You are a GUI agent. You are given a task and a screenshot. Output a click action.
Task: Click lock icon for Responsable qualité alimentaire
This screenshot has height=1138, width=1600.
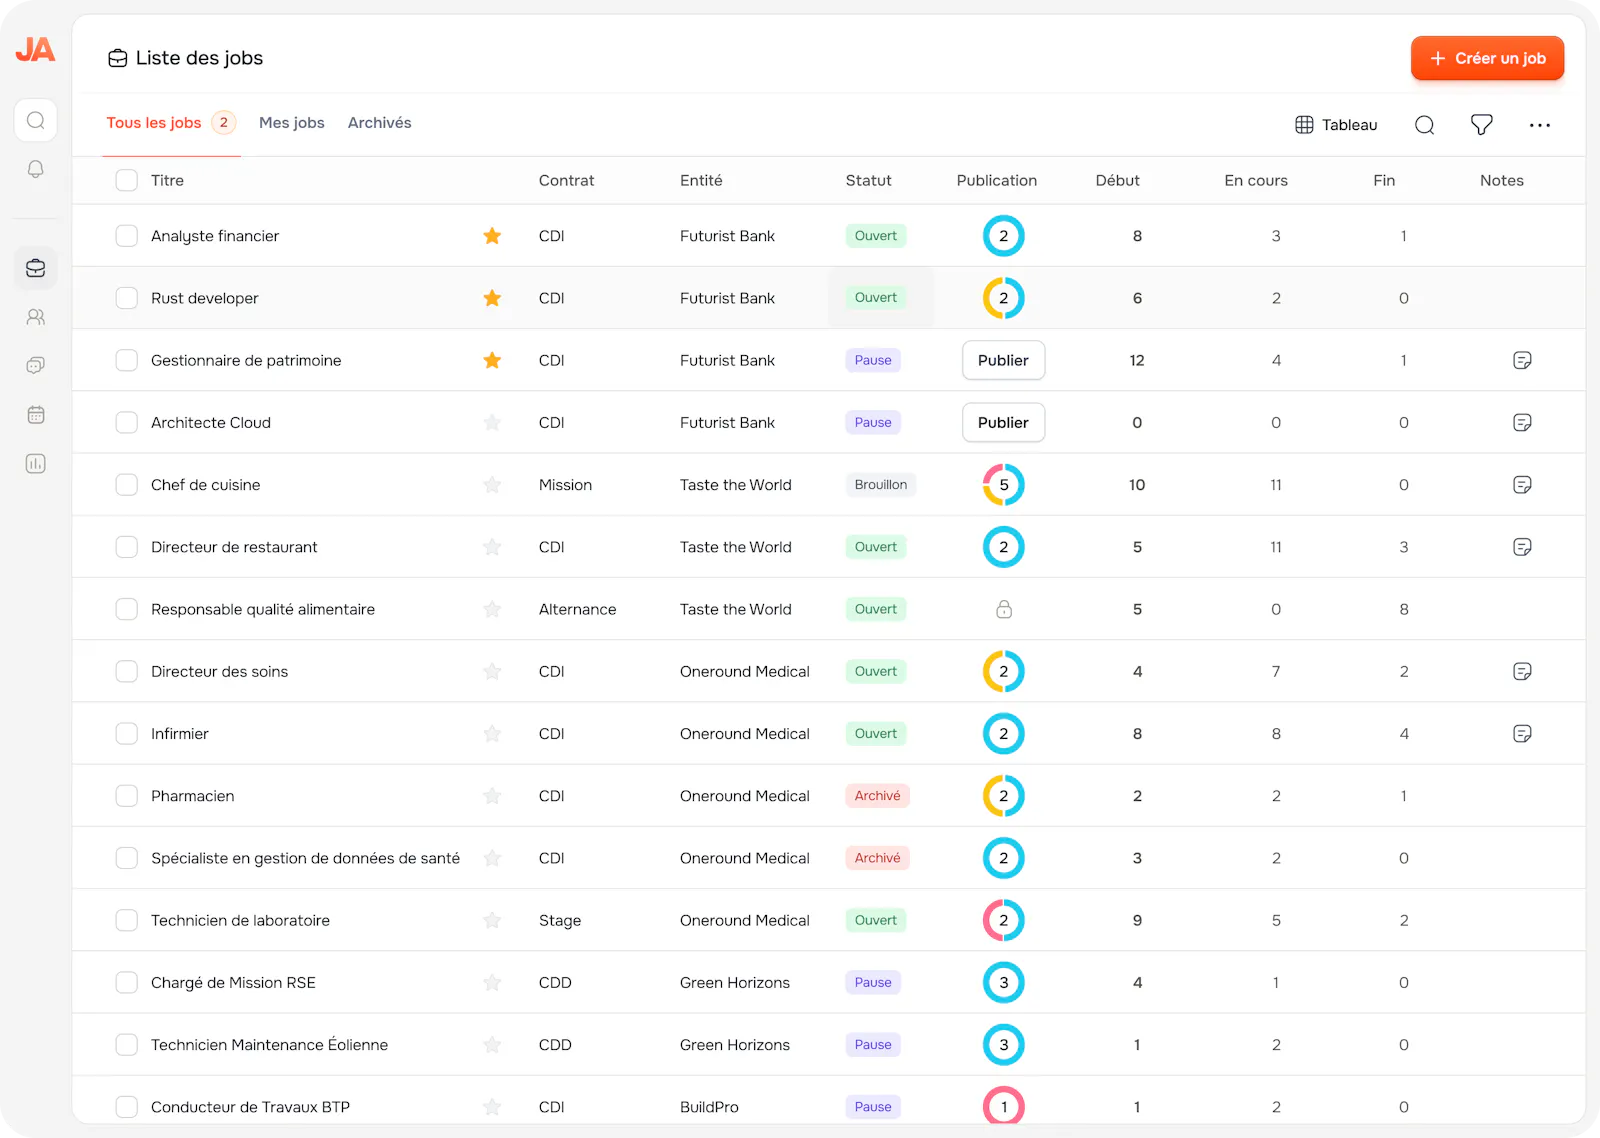[x=1004, y=609]
